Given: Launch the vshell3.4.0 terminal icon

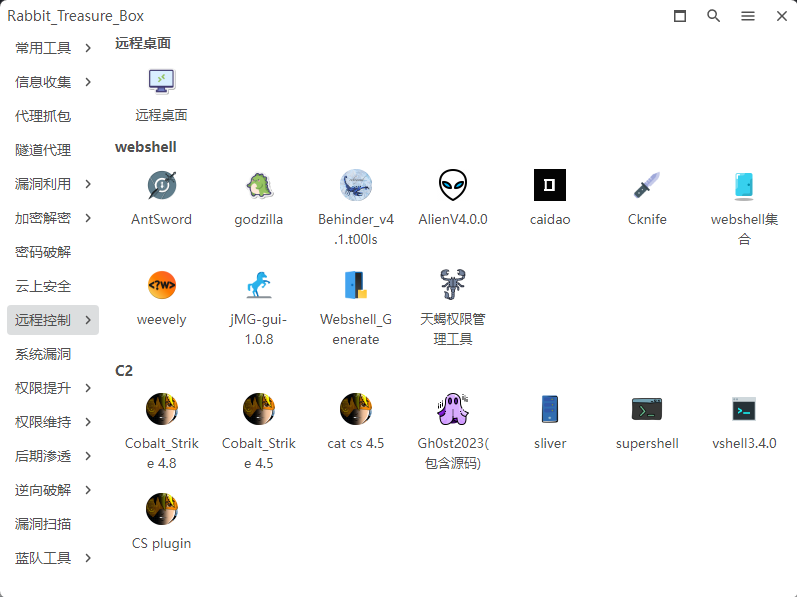Looking at the screenshot, I should pos(744,409).
